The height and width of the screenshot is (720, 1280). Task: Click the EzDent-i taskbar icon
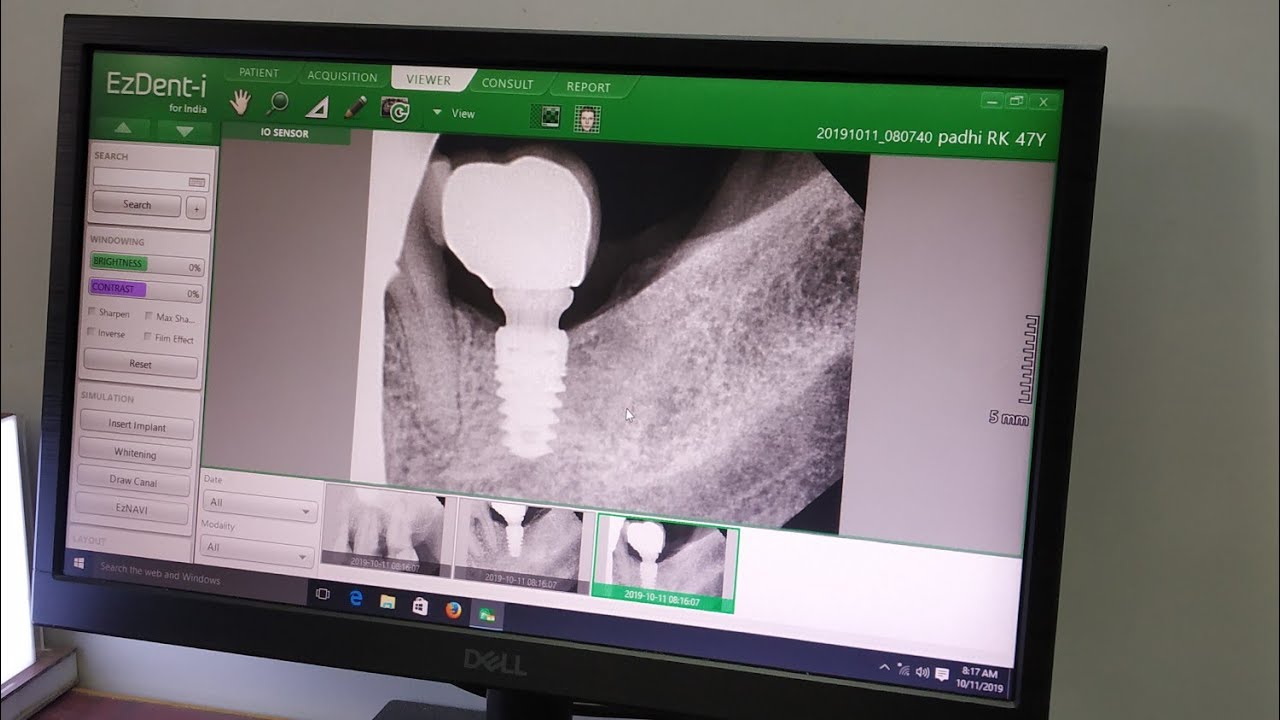(x=487, y=614)
